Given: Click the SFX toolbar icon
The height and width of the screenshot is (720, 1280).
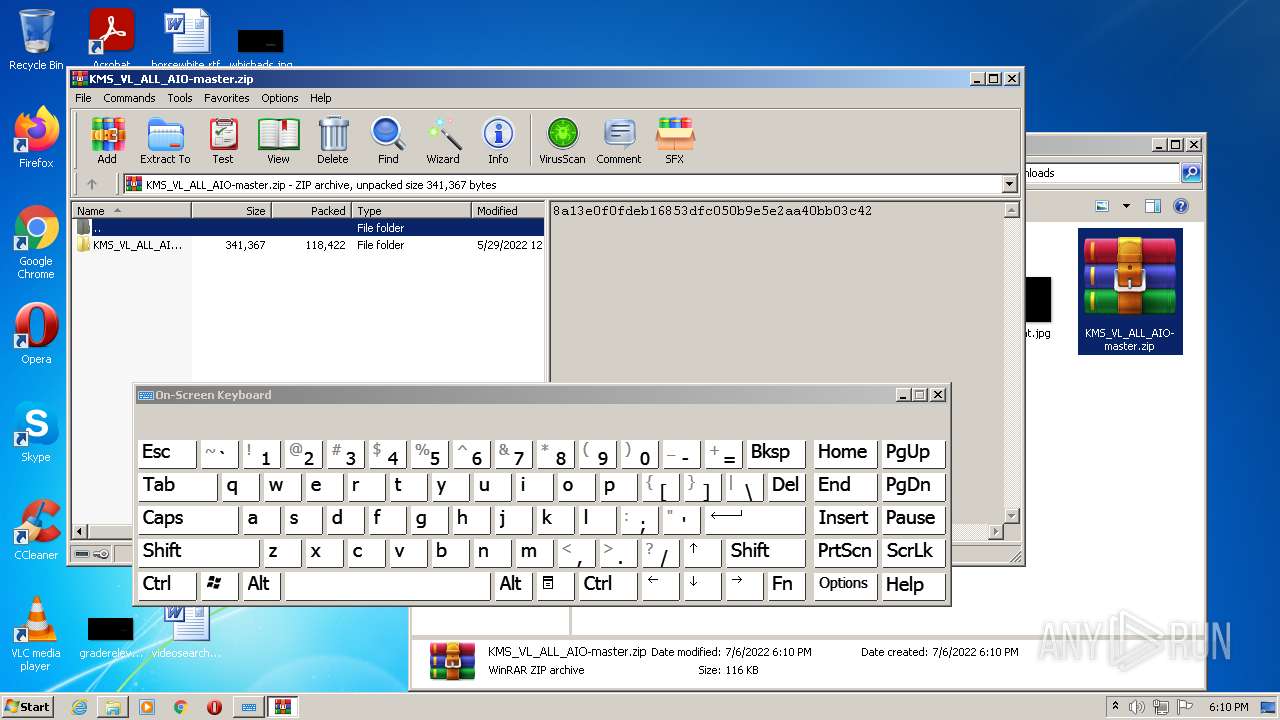Looking at the screenshot, I should pos(675,140).
